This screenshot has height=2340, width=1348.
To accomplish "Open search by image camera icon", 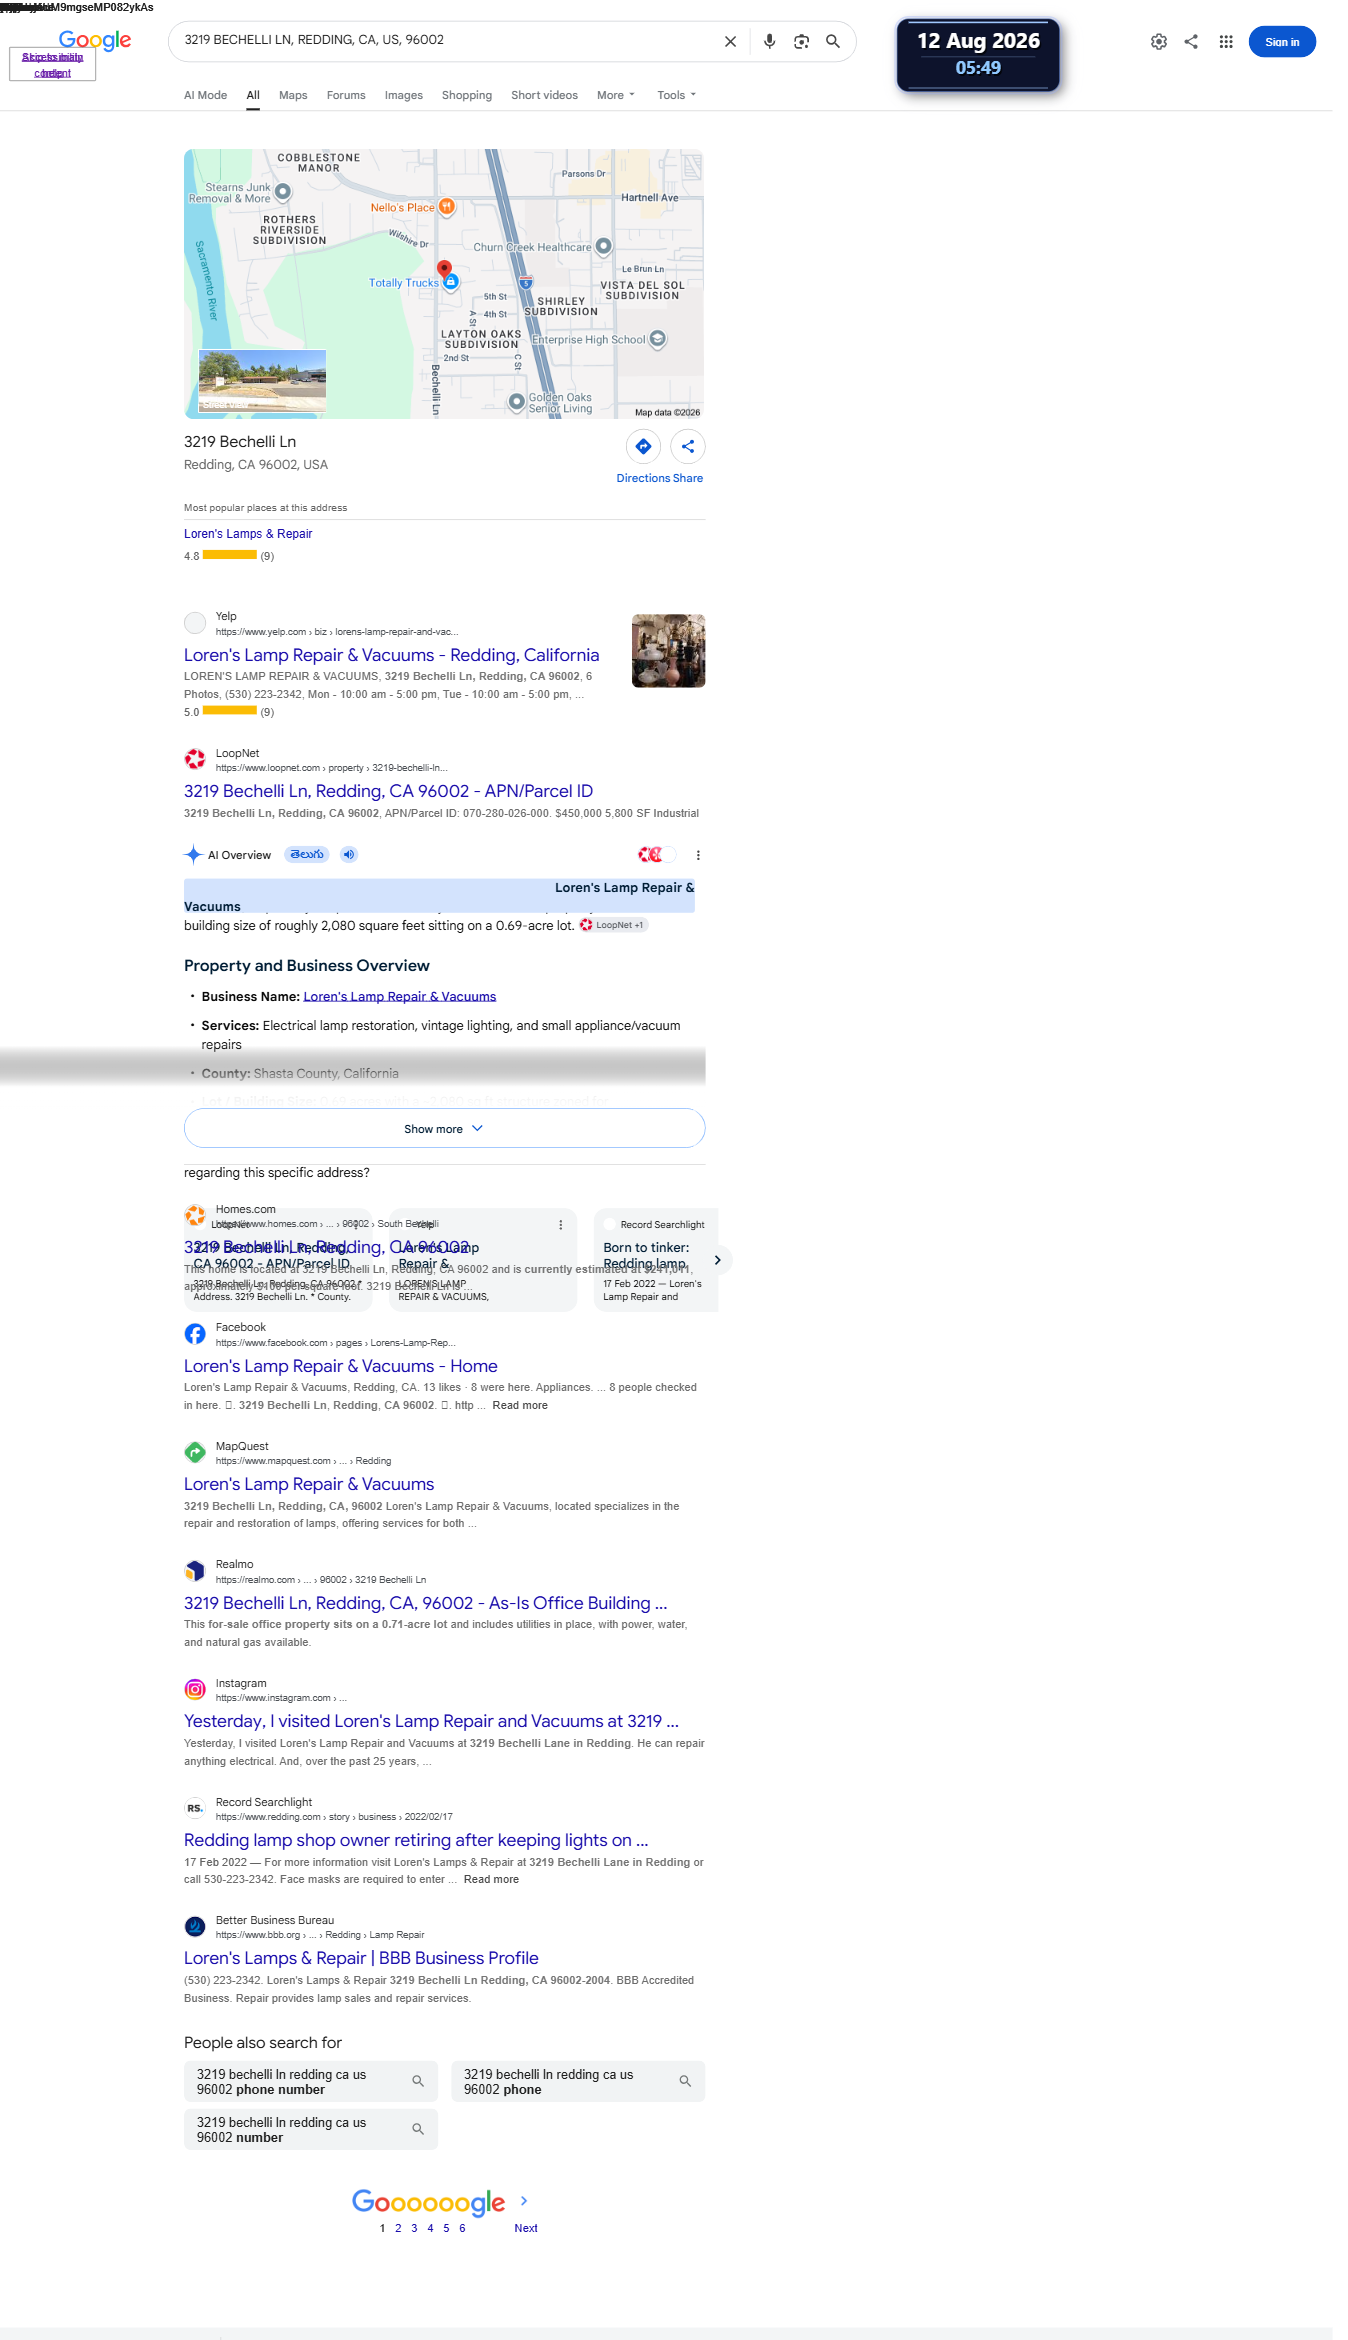I will 801,42.
